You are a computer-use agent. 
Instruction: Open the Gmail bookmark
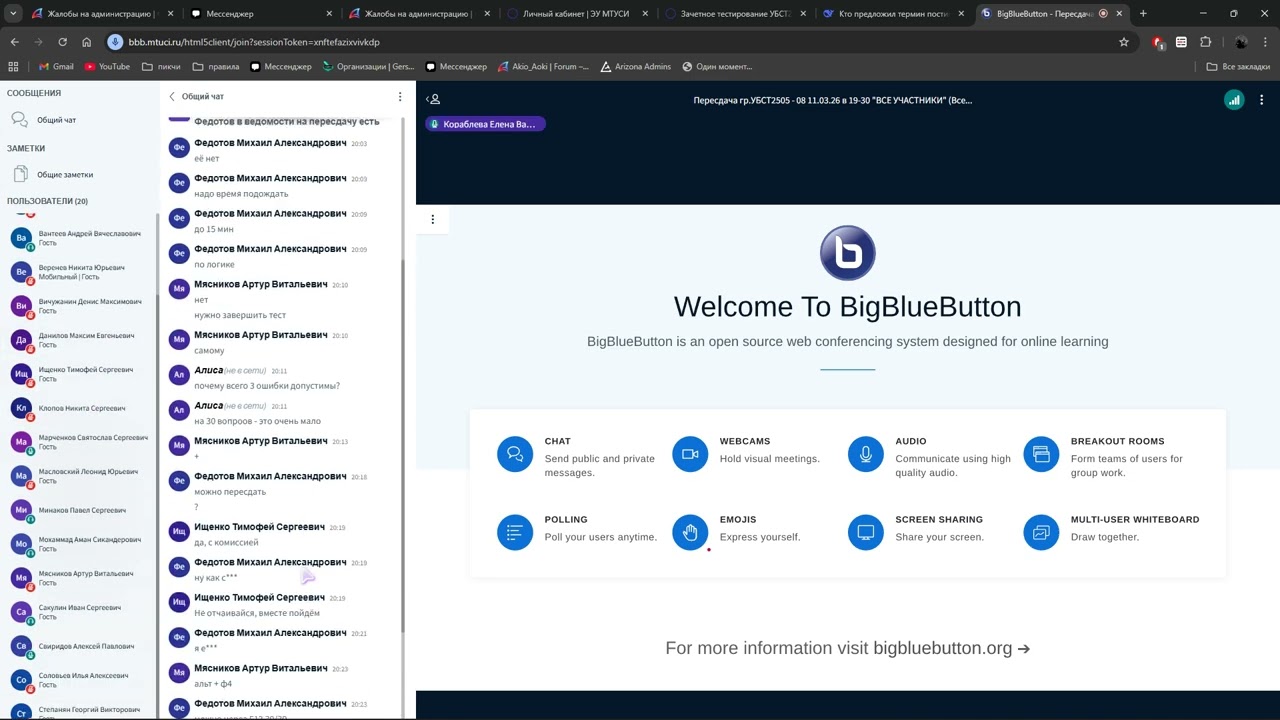click(x=56, y=67)
